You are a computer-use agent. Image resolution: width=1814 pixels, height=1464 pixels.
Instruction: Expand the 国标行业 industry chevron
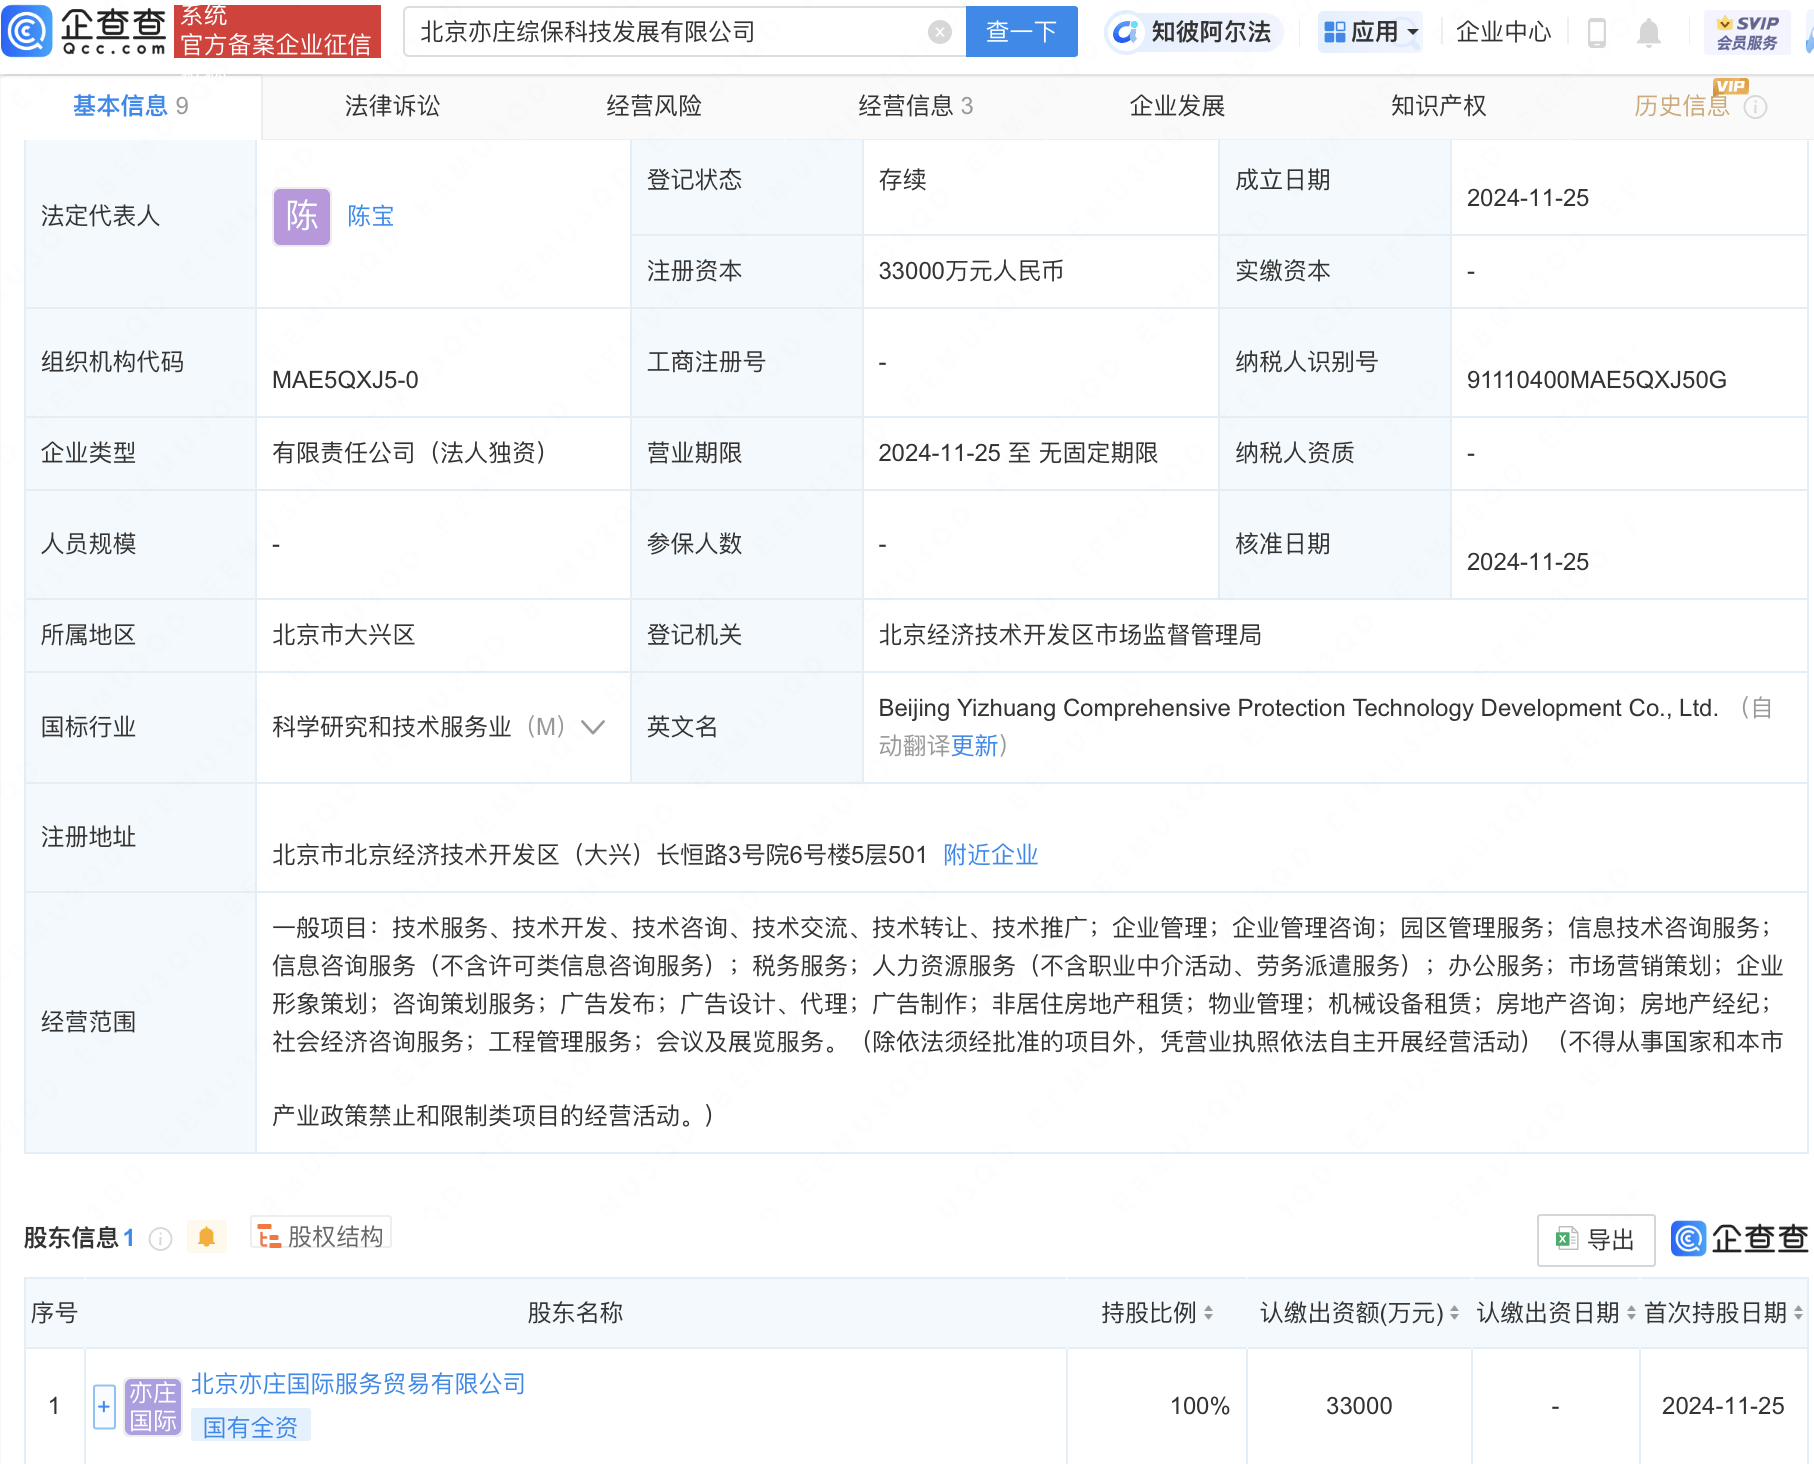pyautogui.click(x=593, y=727)
